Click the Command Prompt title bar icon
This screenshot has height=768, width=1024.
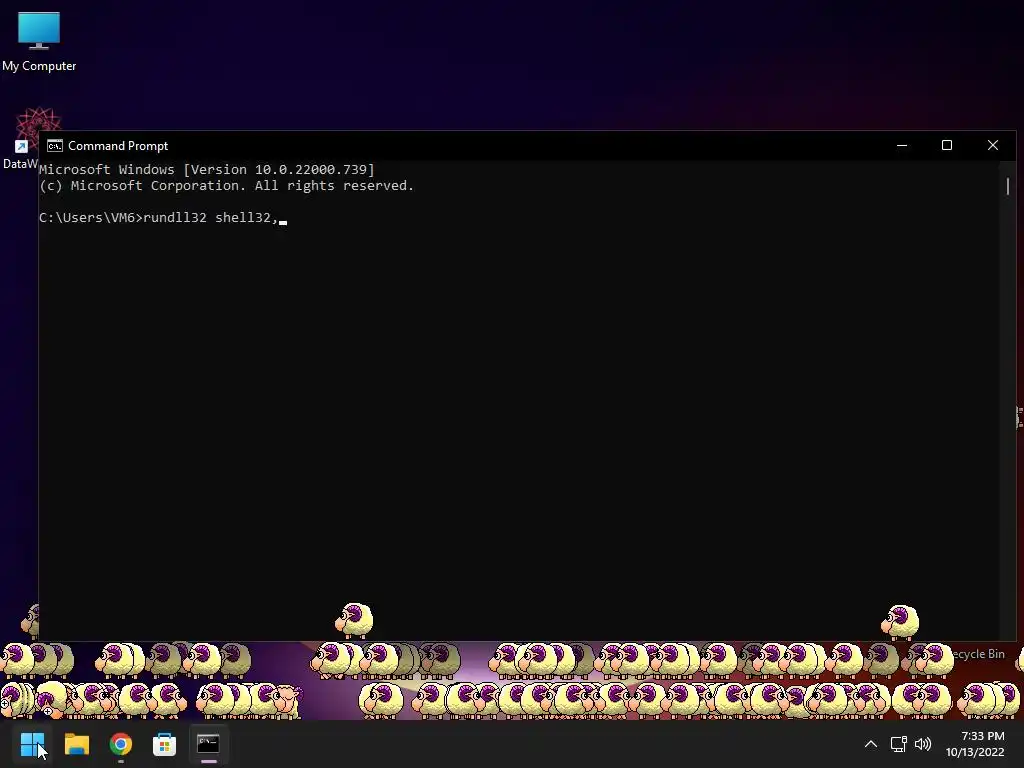point(55,146)
